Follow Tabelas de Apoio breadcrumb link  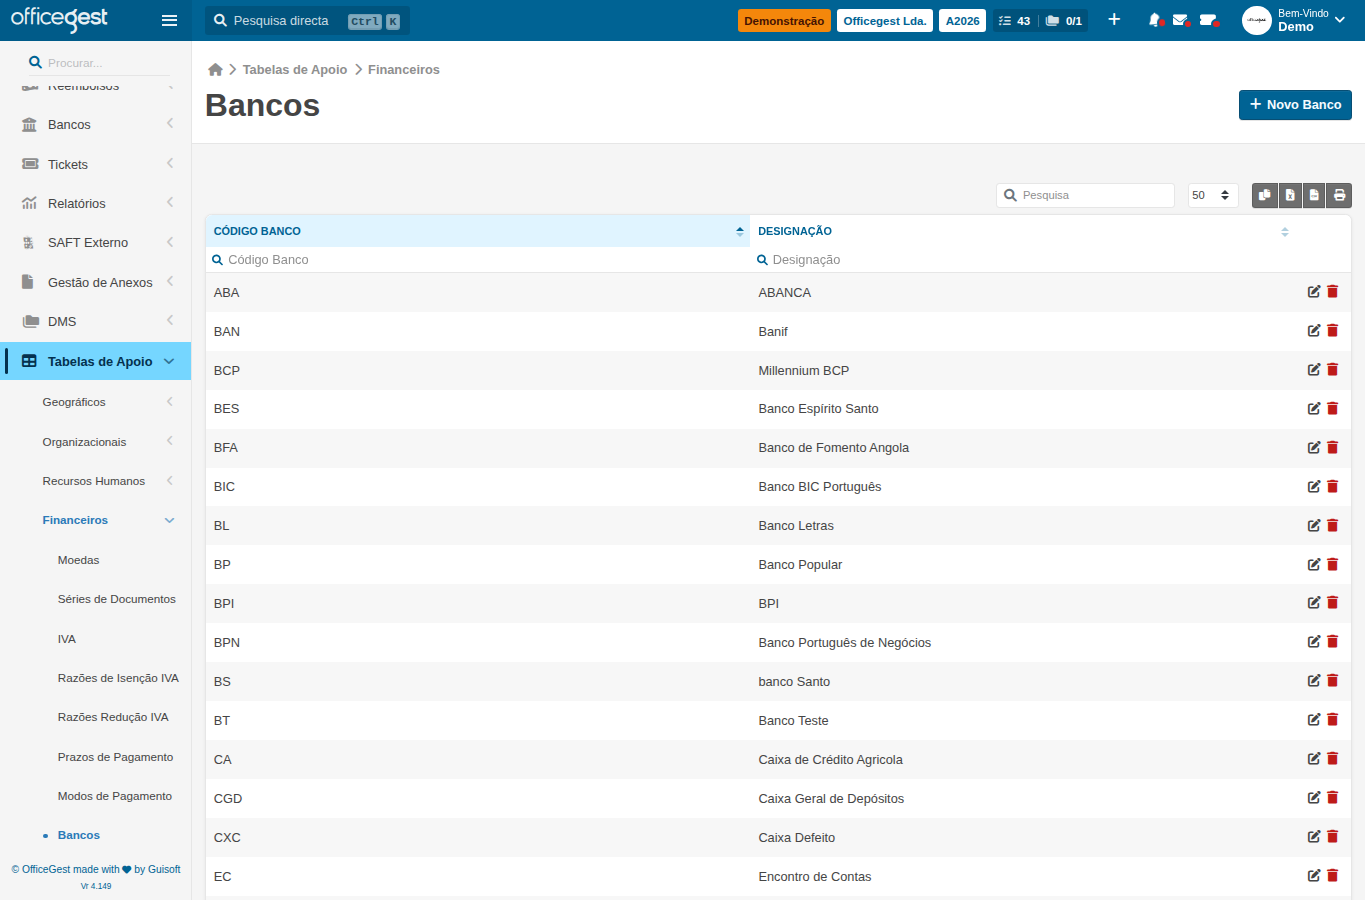point(295,69)
